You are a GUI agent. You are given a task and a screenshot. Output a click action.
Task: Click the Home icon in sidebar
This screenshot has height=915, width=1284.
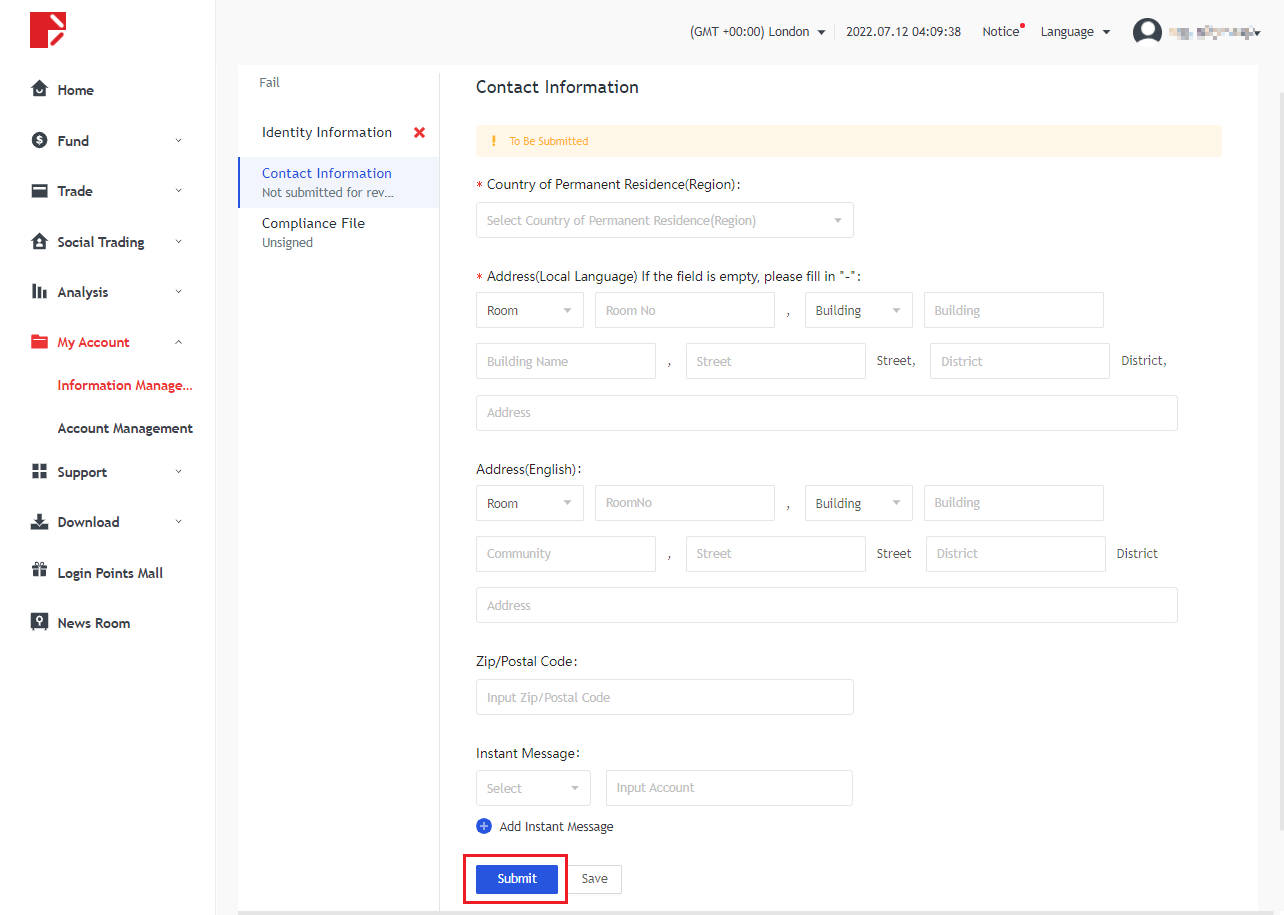39,89
